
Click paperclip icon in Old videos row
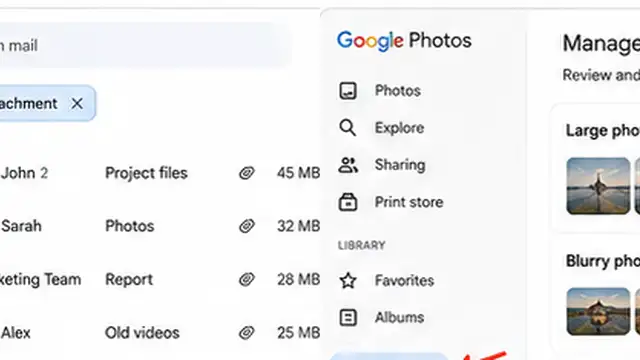click(x=247, y=333)
